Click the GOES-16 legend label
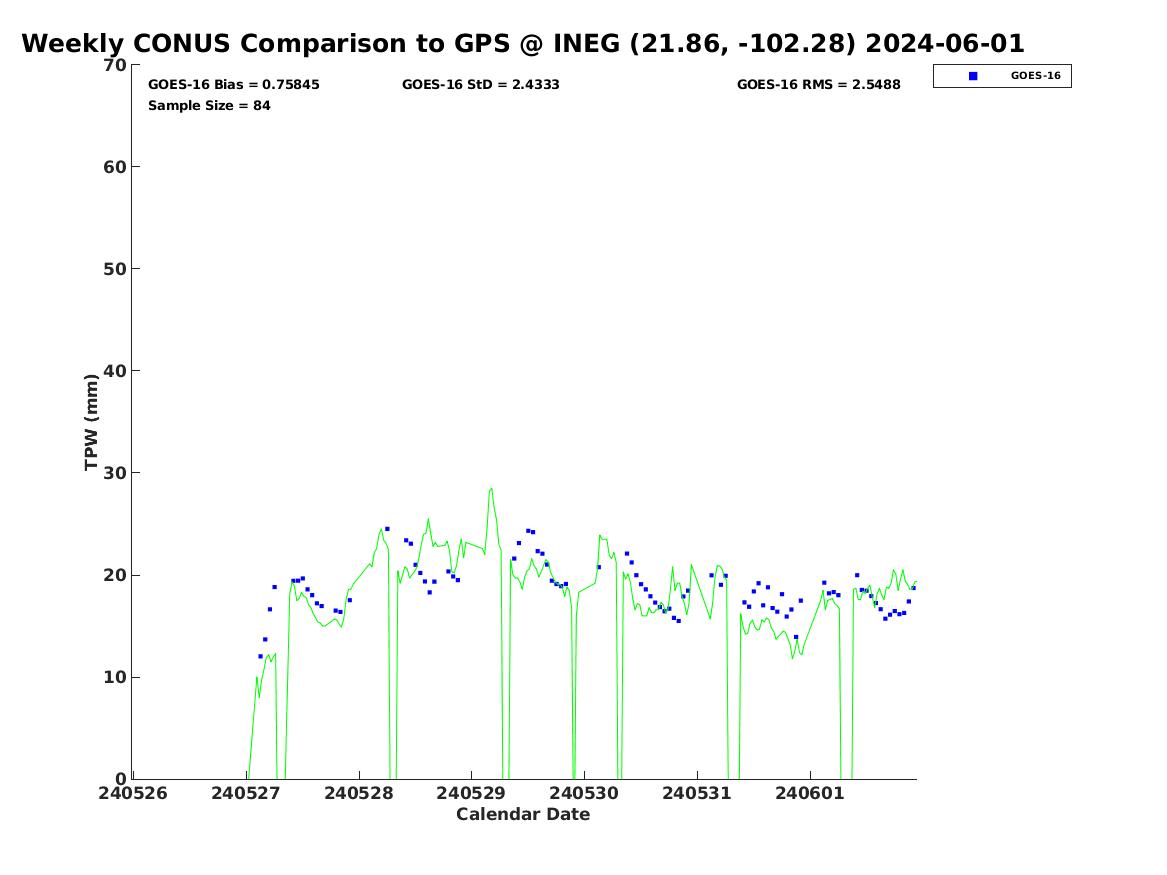Image resolution: width=1167 pixels, height=875 pixels. click(1035, 76)
